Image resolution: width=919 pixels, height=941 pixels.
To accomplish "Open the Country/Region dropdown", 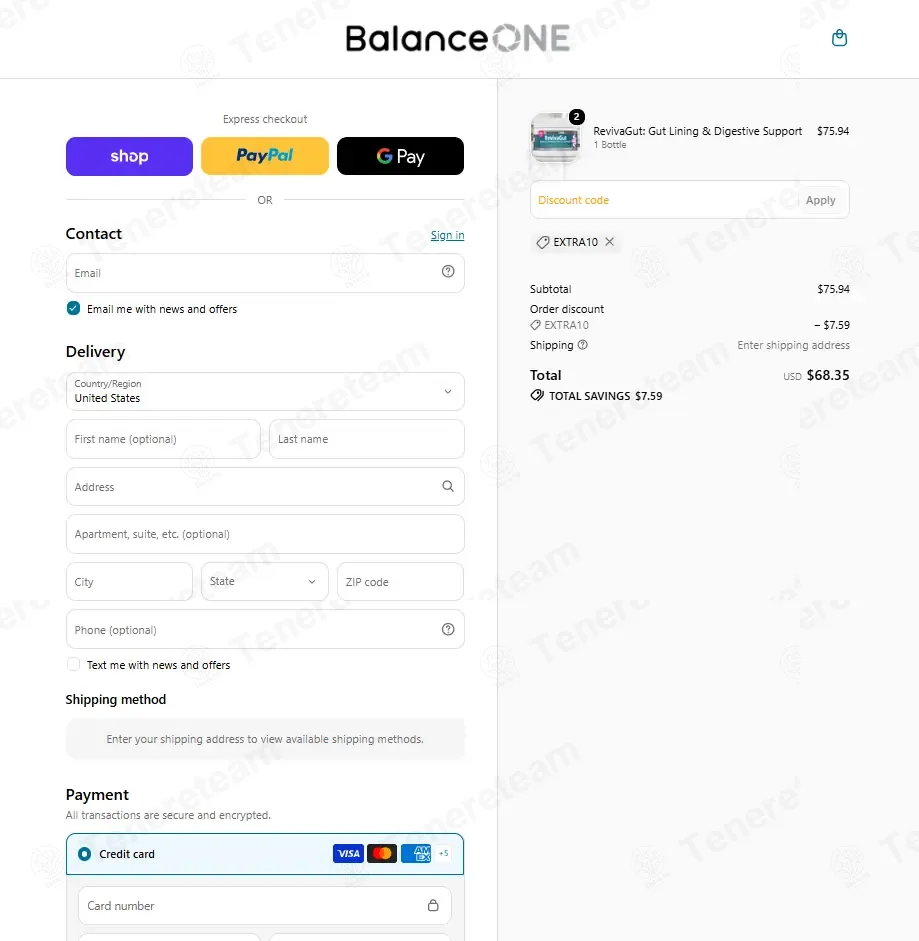I will (x=265, y=391).
